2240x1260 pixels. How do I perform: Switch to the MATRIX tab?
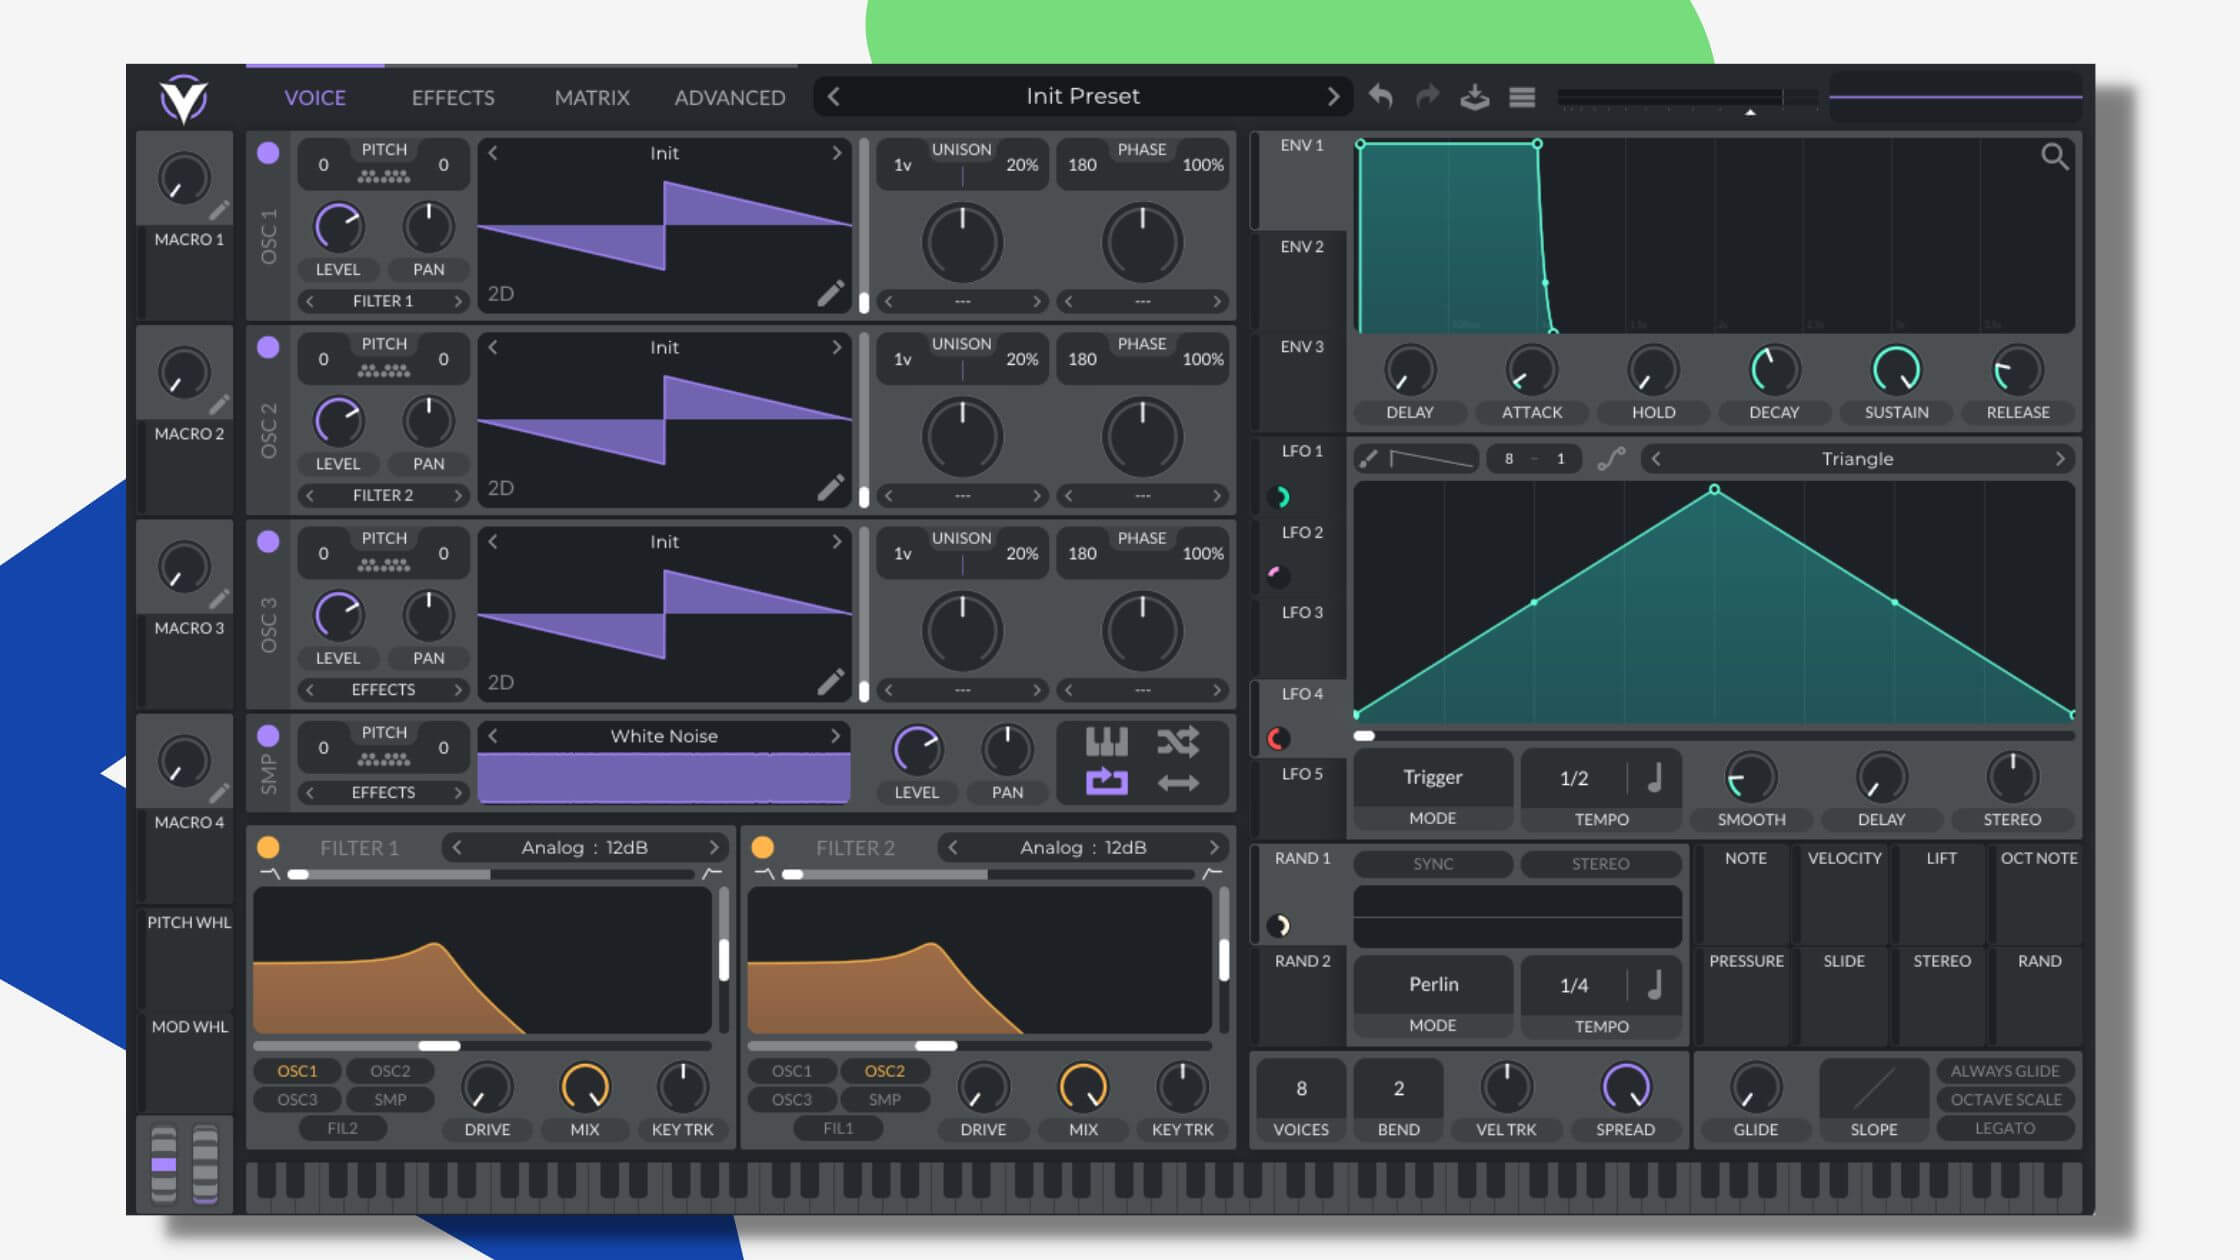pyautogui.click(x=592, y=98)
